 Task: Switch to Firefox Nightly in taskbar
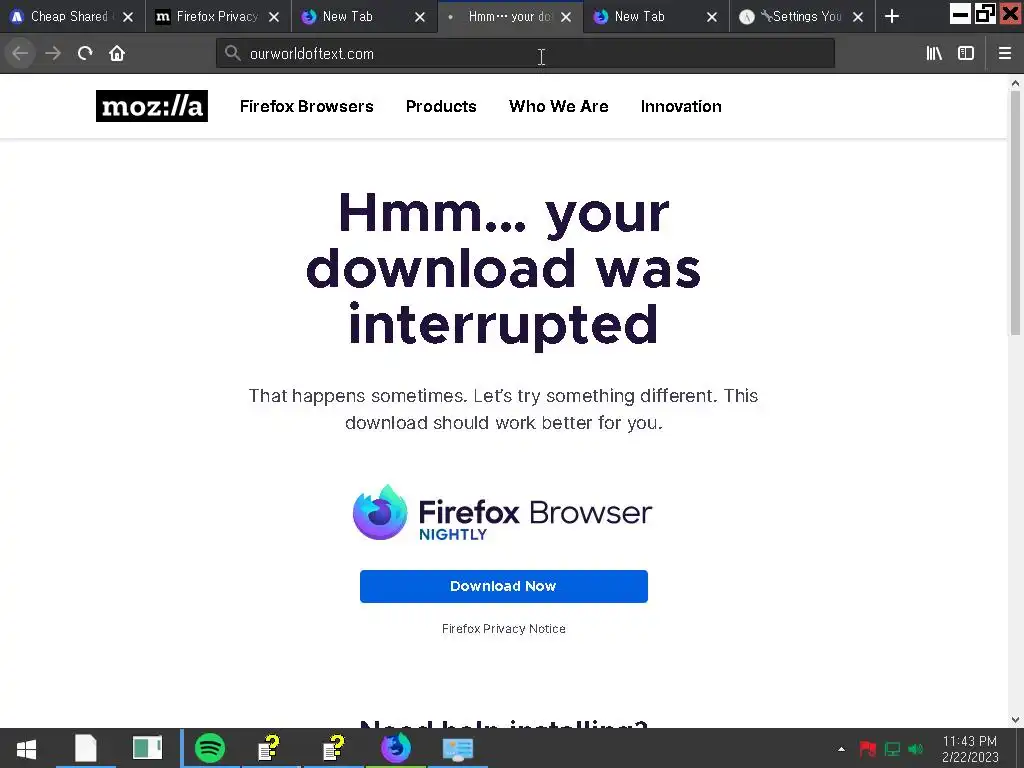click(396, 748)
